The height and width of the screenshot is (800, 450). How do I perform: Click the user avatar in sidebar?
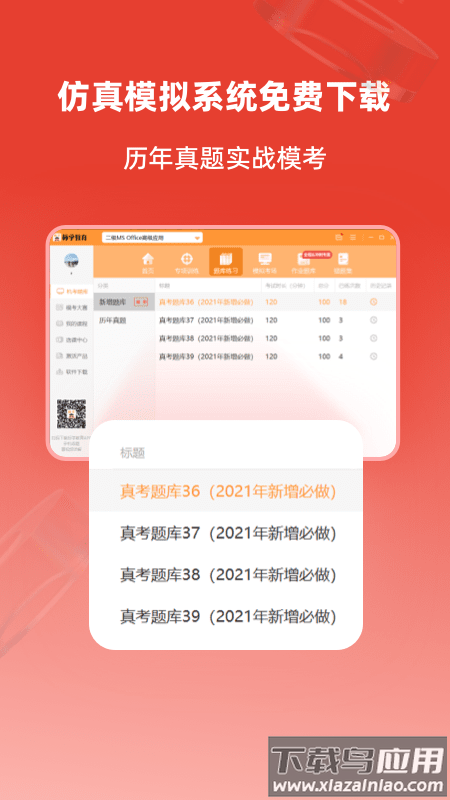(71, 261)
